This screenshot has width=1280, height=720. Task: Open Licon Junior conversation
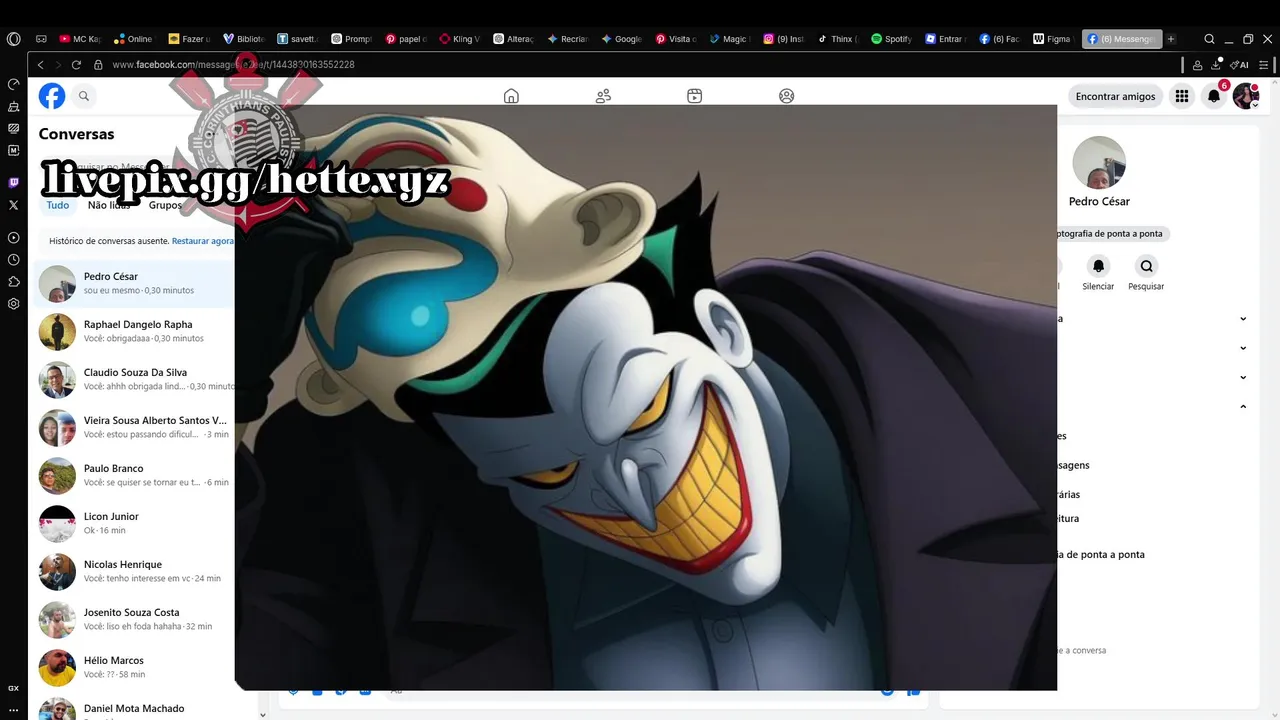click(135, 523)
